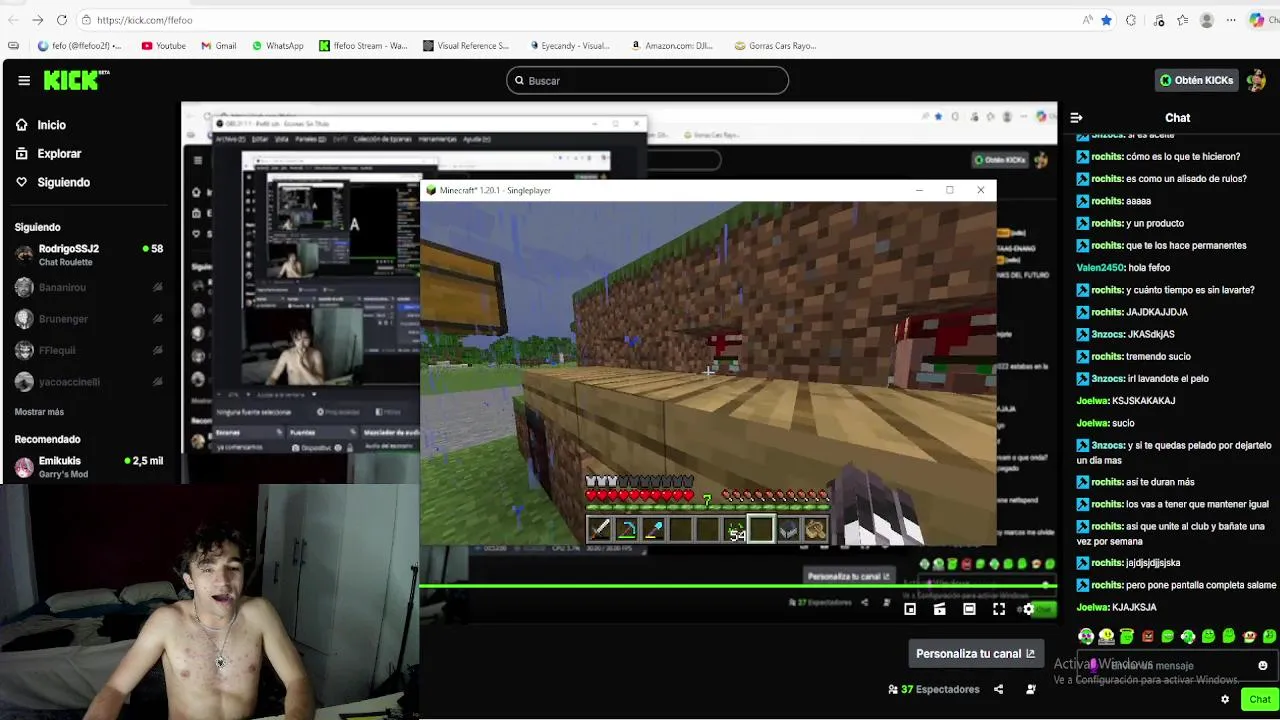Open Gmail bookmark
Image resolution: width=1280 pixels, height=720 pixels.
coord(218,46)
